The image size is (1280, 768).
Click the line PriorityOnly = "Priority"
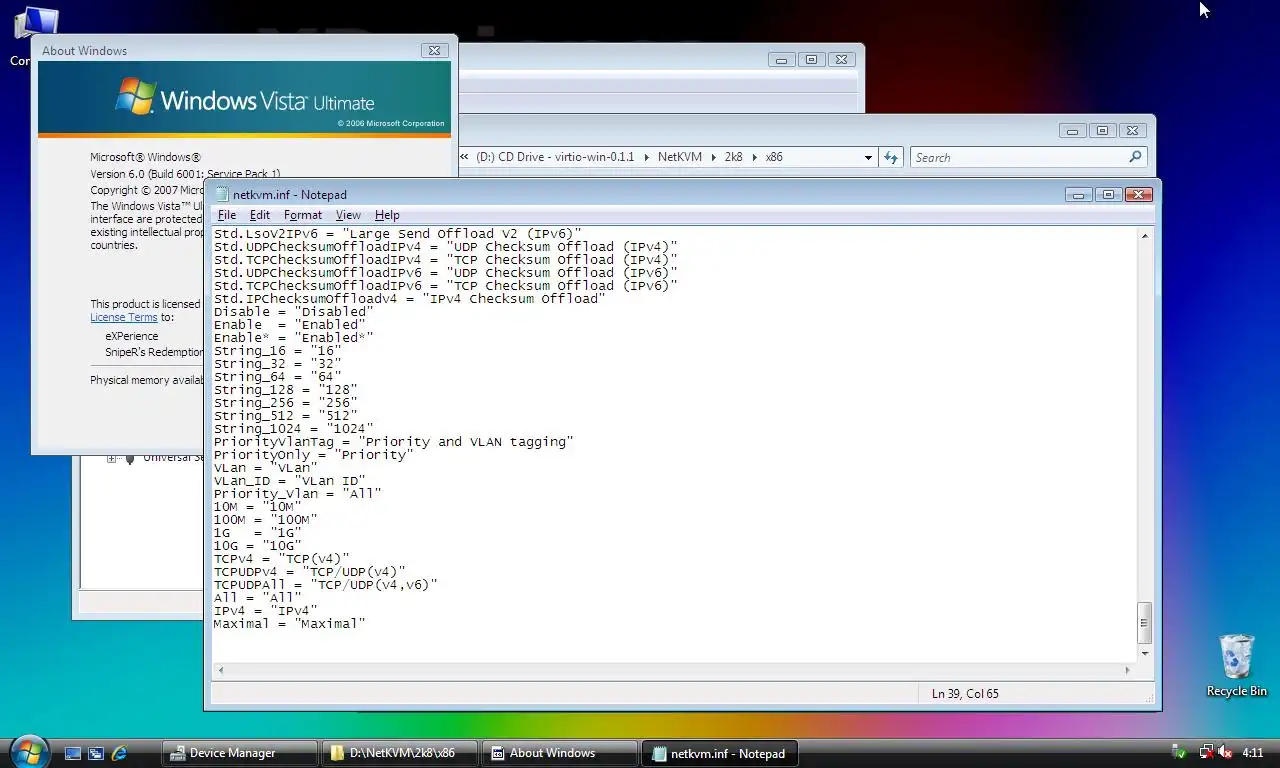point(313,454)
